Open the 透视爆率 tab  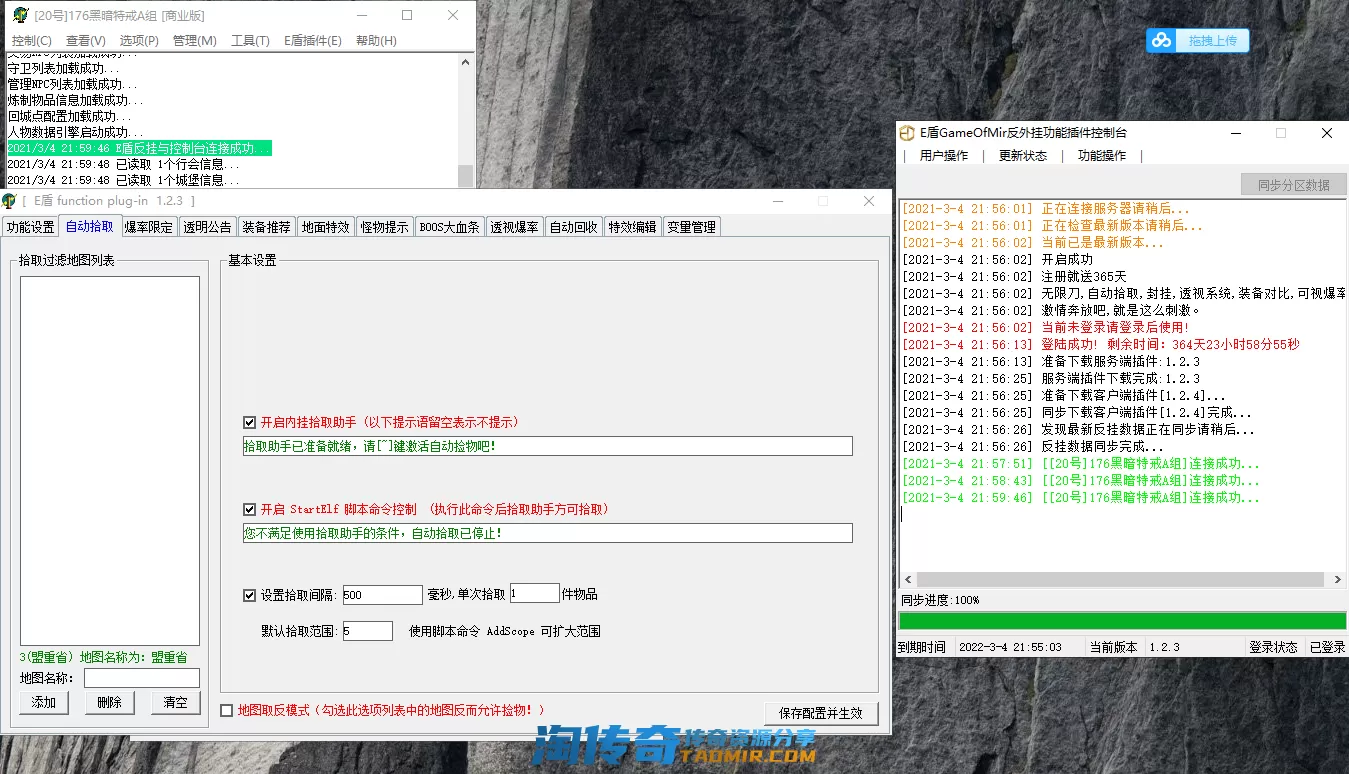tap(514, 227)
